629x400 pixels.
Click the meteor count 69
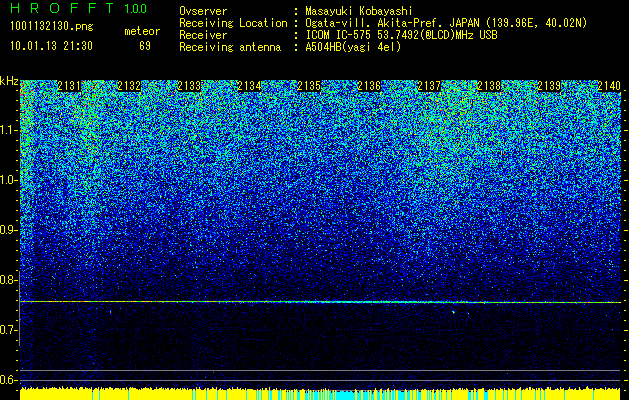[x=145, y=46]
